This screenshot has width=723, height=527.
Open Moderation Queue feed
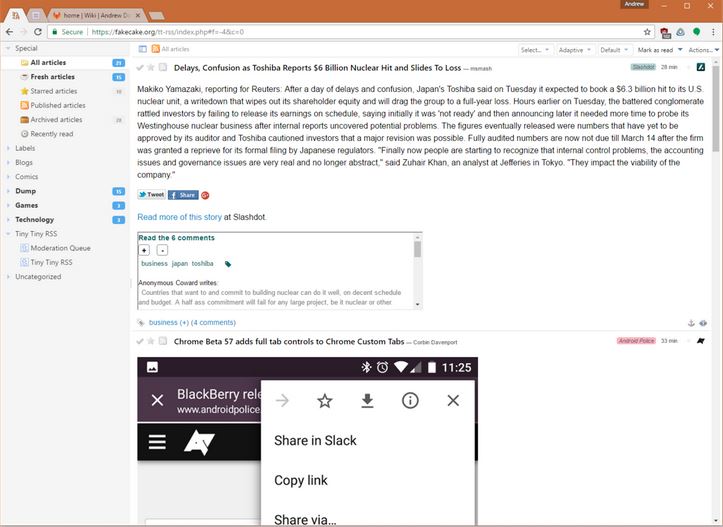coord(65,248)
